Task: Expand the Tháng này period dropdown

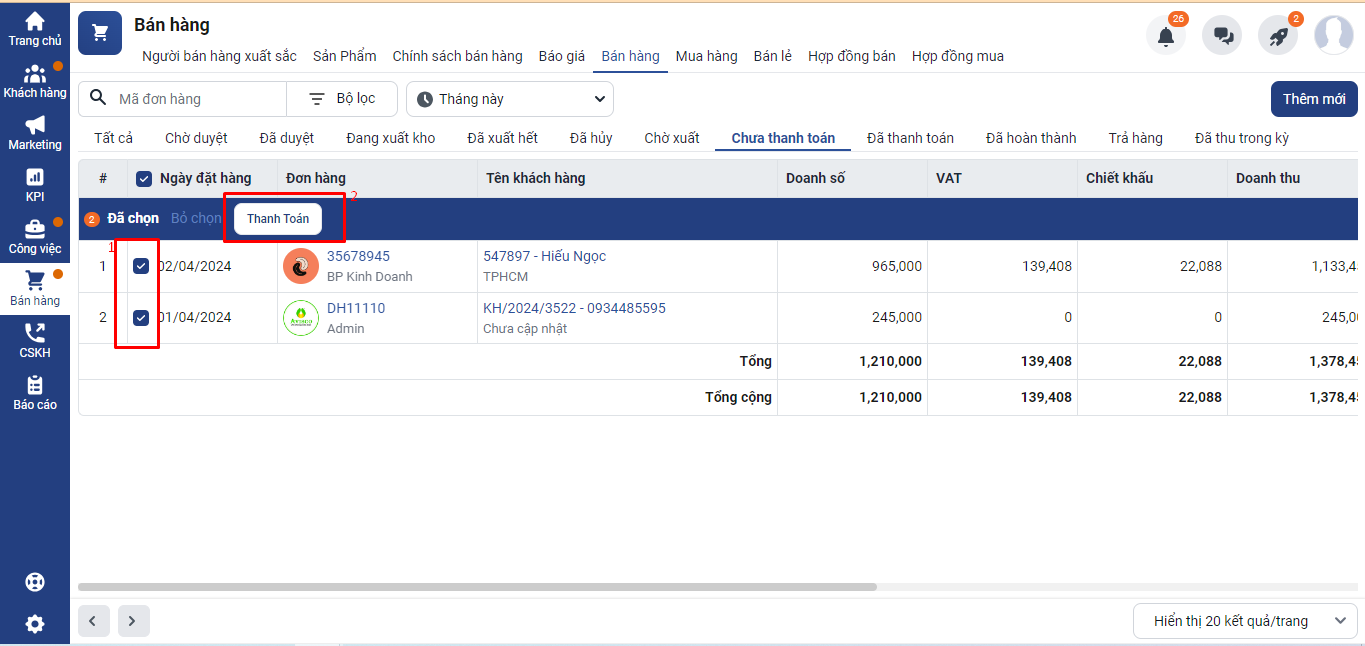Action: [x=510, y=99]
